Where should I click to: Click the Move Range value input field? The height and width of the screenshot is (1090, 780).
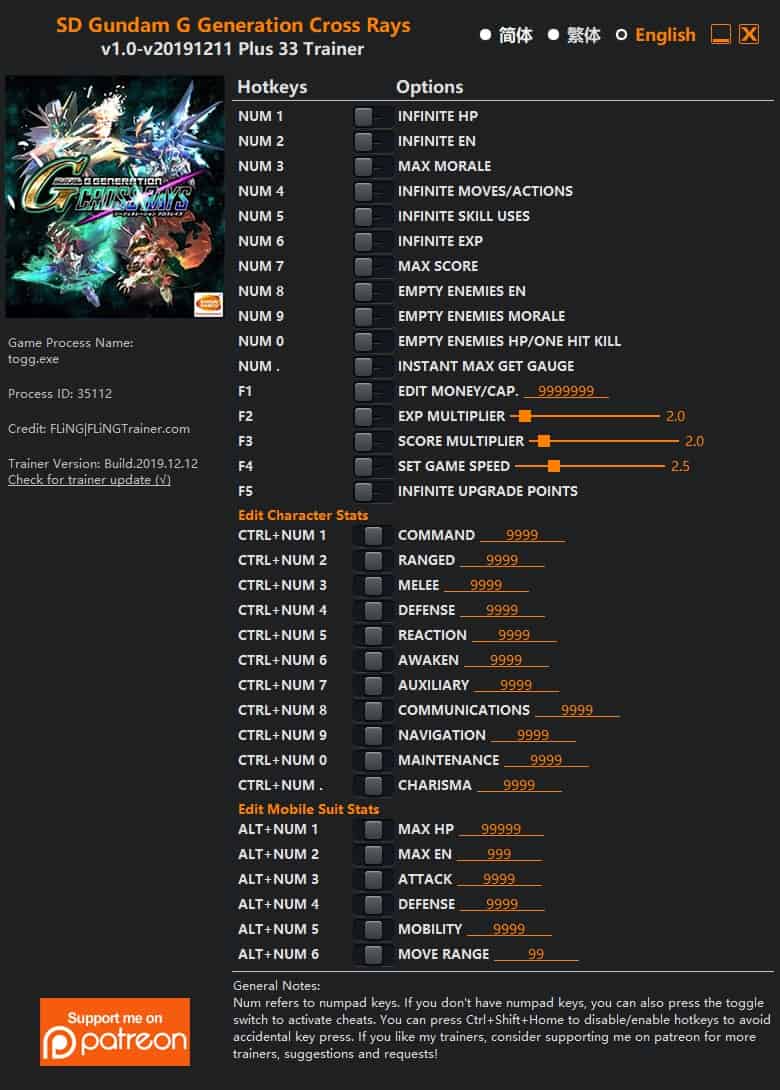pos(536,954)
